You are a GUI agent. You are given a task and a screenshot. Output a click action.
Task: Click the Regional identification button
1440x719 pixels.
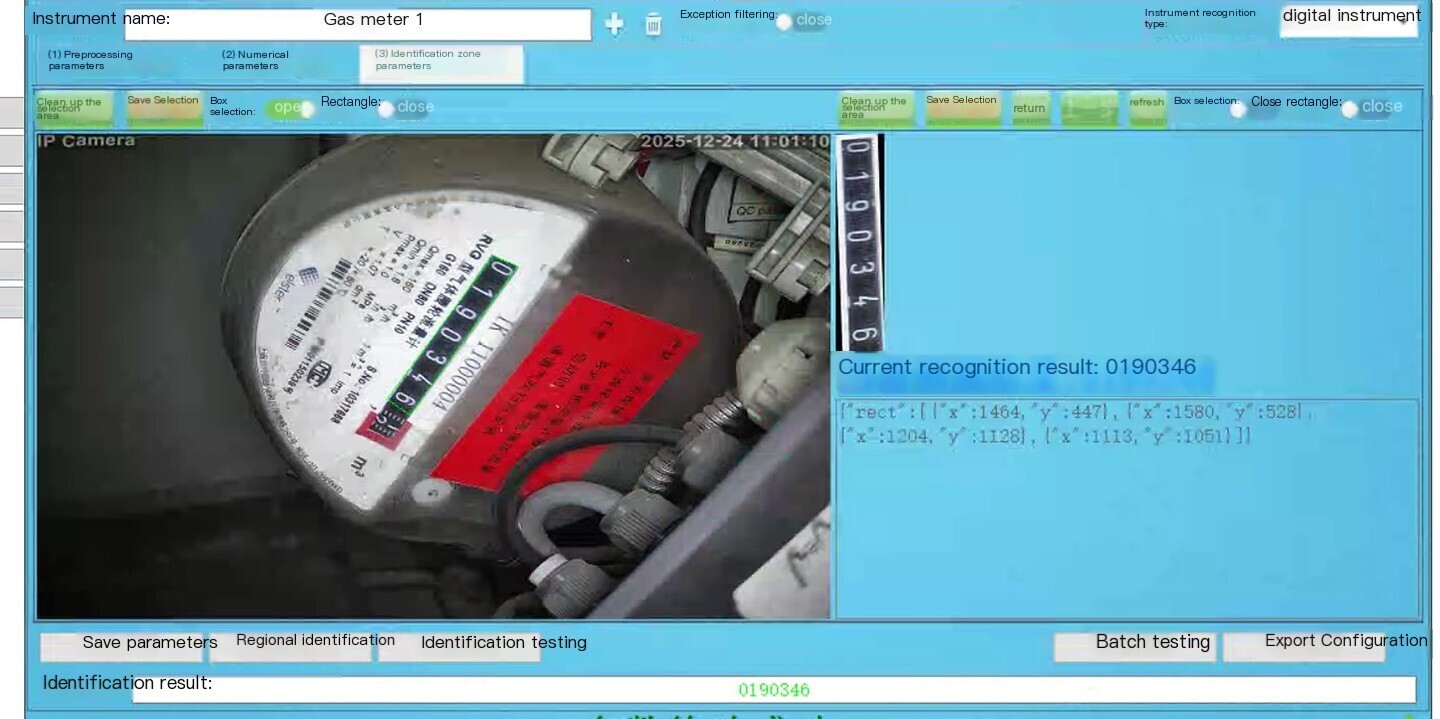(290, 646)
